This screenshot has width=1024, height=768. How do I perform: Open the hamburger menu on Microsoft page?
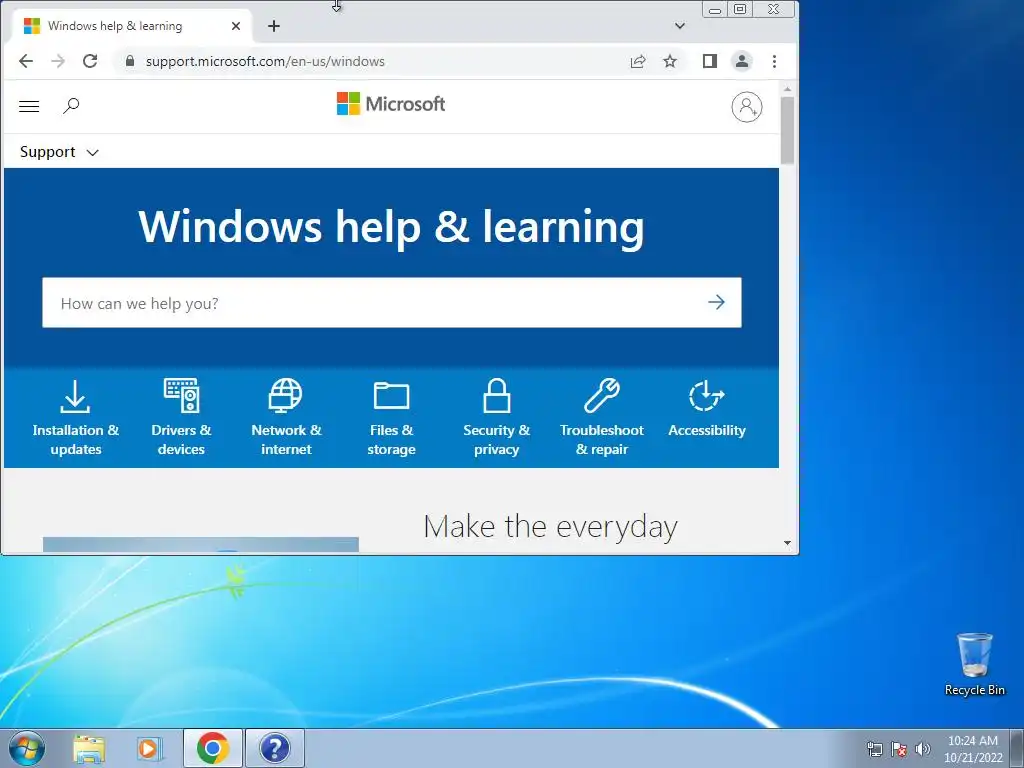29,106
